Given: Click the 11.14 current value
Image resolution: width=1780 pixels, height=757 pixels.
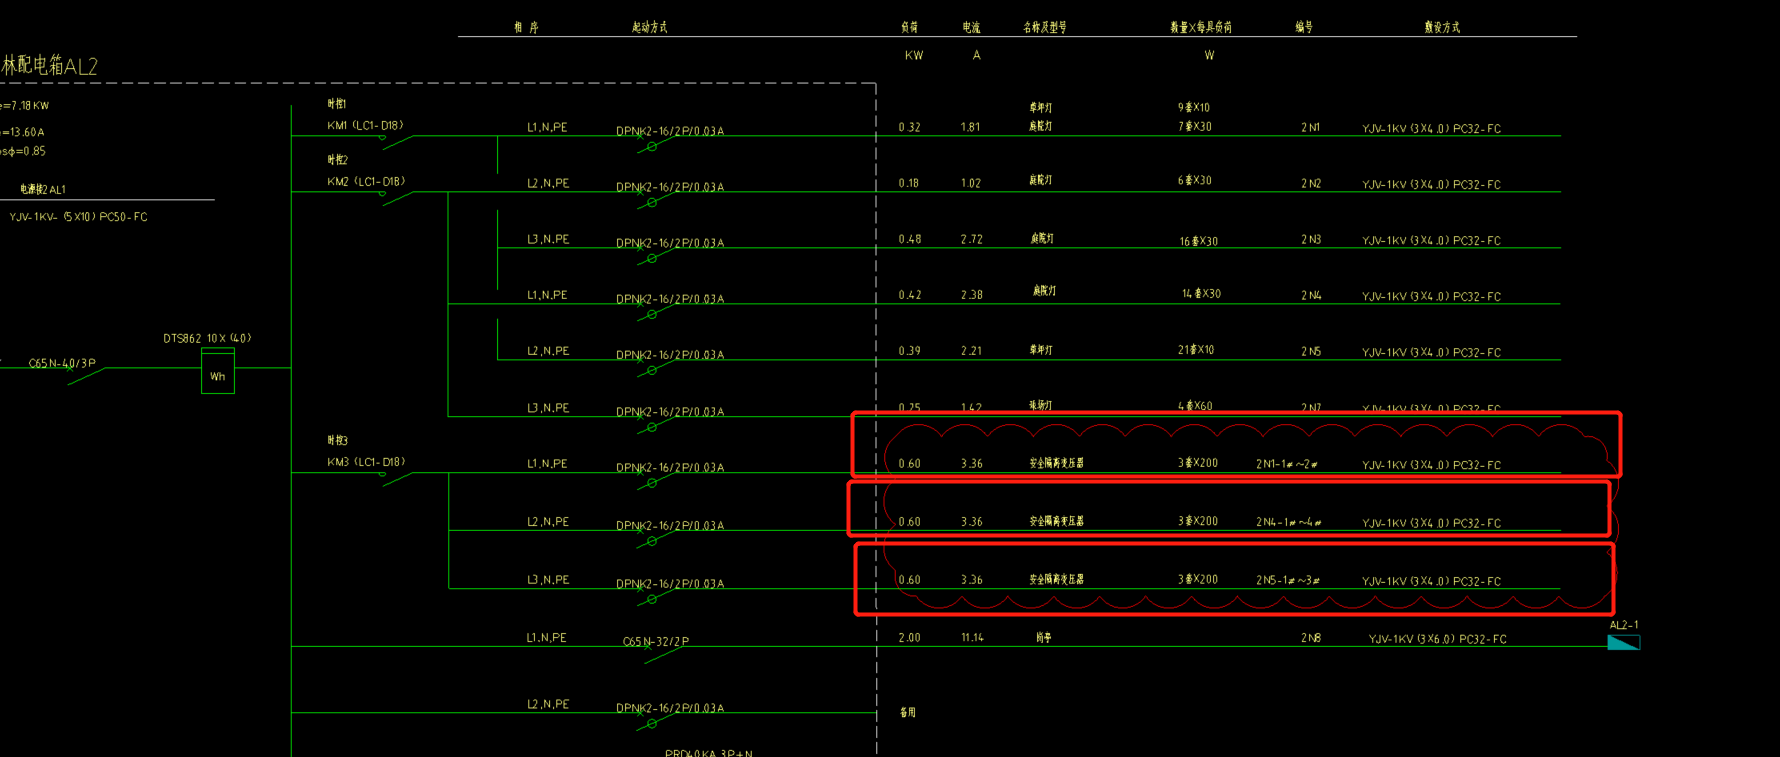Looking at the screenshot, I should pos(972,637).
